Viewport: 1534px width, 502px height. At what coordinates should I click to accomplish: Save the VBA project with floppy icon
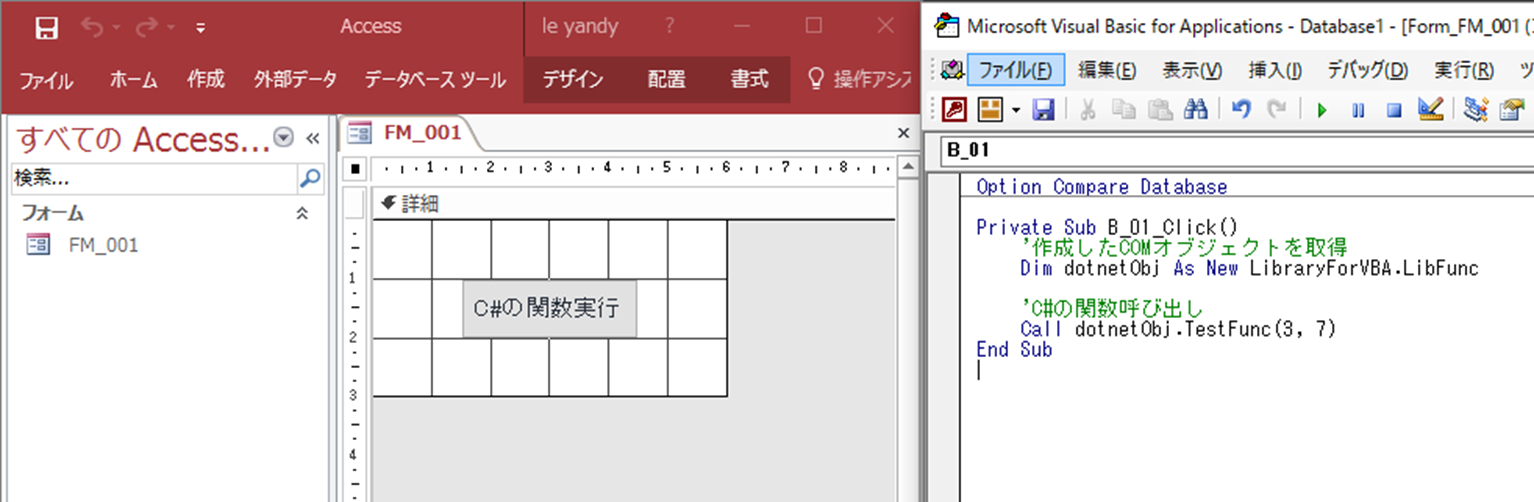(x=1043, y=110)
